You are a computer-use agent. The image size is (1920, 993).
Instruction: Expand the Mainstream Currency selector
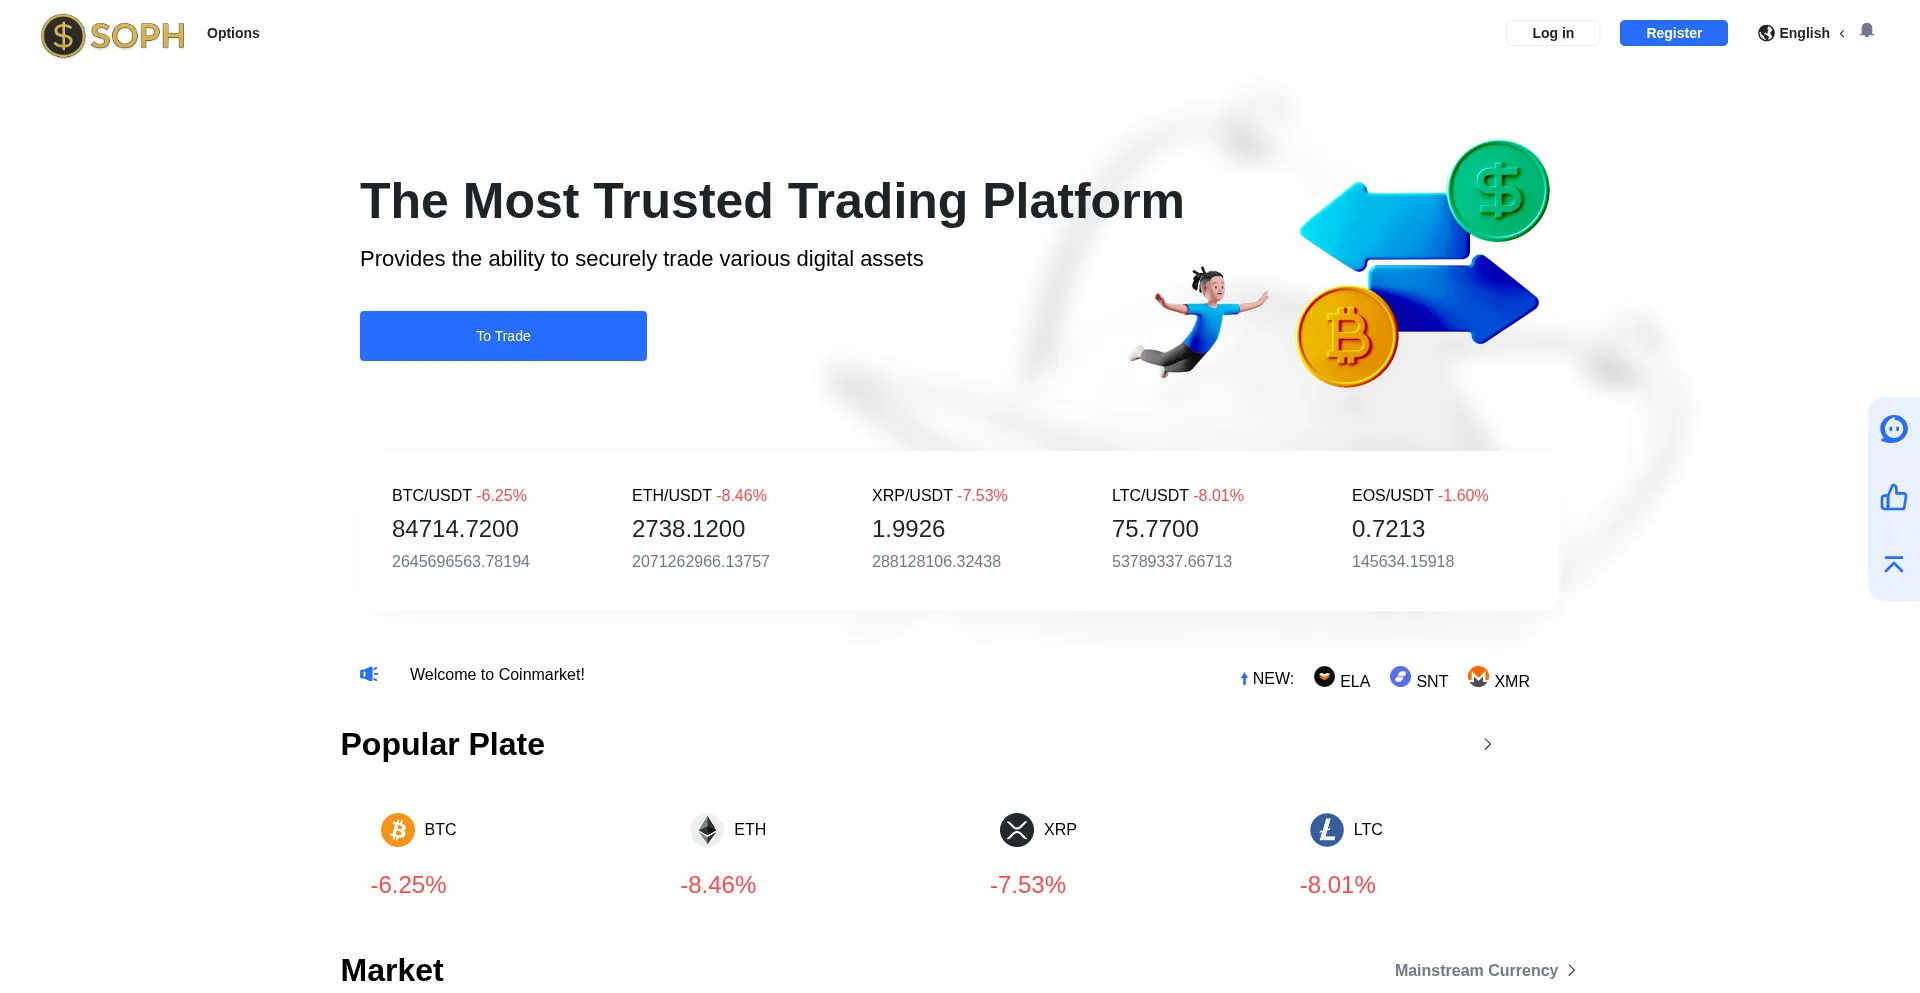(1485, 970)
